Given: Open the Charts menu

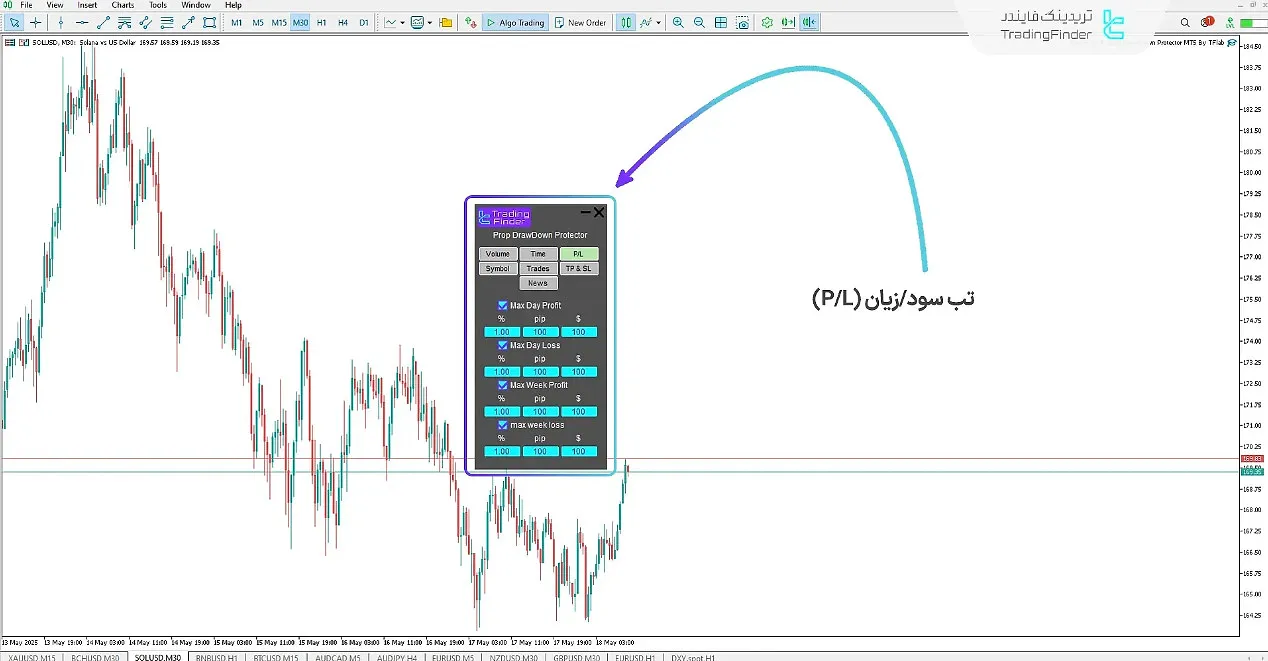Looking at the screenshot, I should 123,5.
